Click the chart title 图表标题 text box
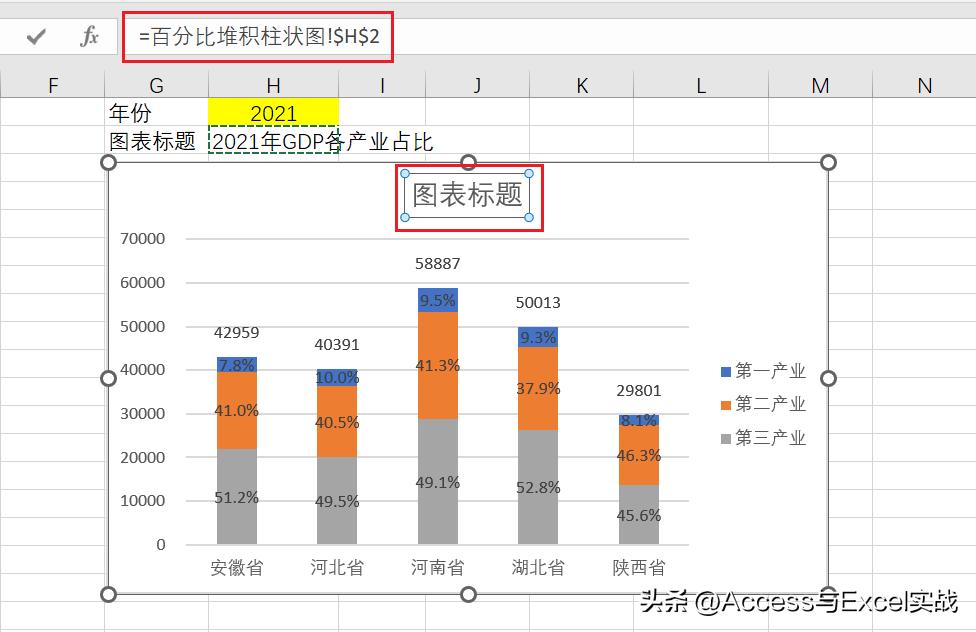The width and height of the screenshot is (976, 632). 469,195
